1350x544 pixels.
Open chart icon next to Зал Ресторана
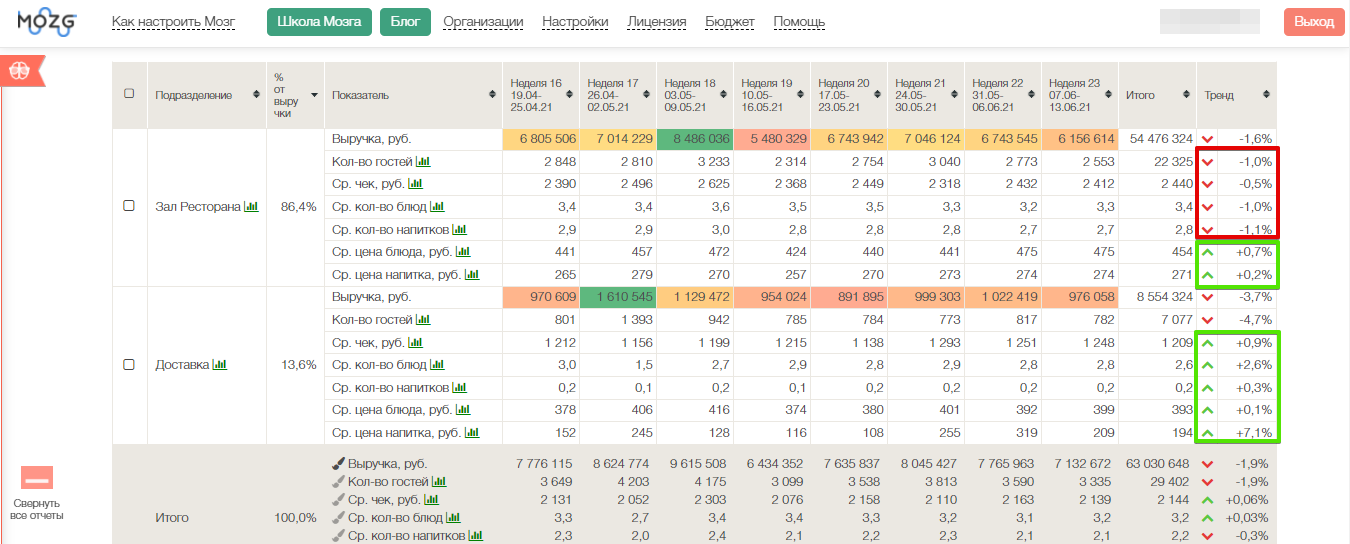point(251,207)
